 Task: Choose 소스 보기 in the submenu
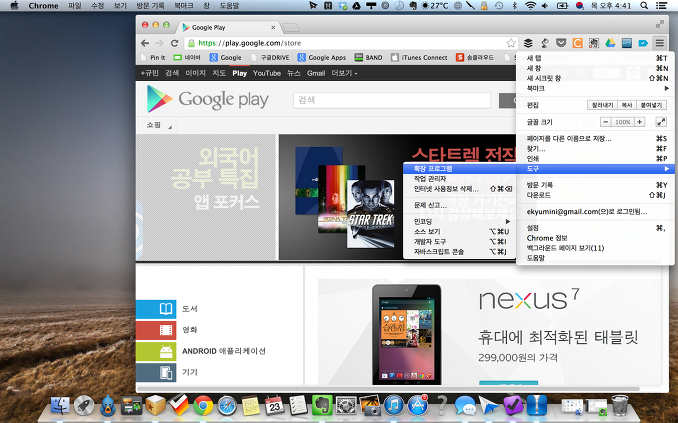pos(459,231)
